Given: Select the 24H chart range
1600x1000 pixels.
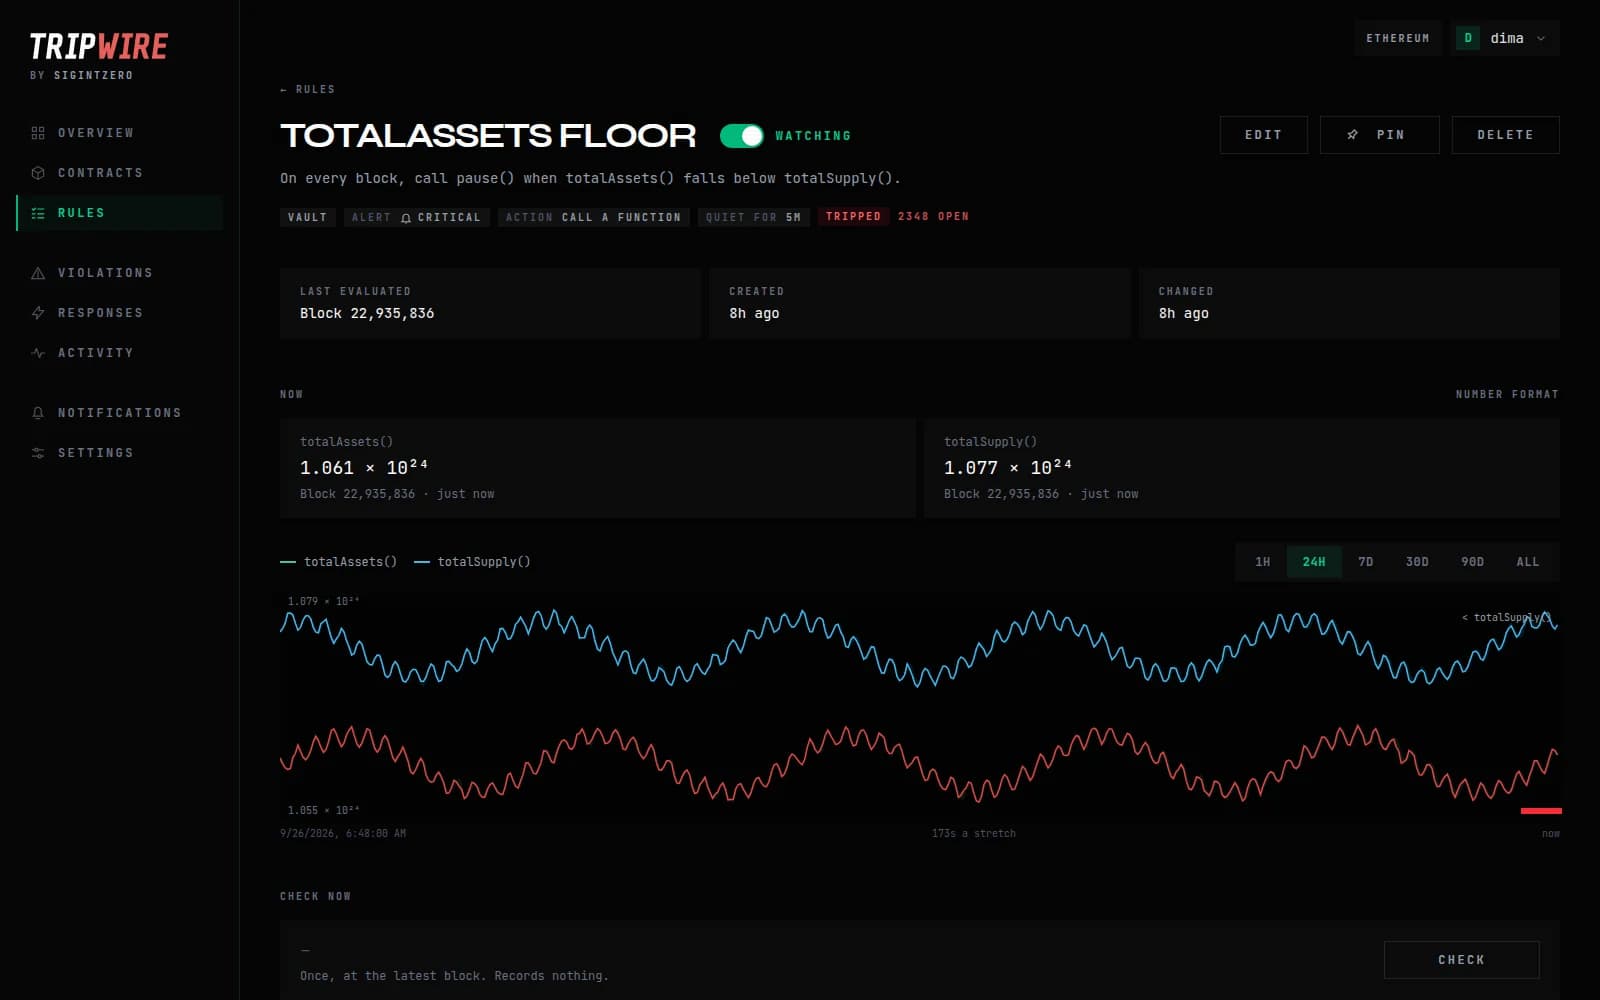Looking at the screenshot, I should [x=1314, y=562].
